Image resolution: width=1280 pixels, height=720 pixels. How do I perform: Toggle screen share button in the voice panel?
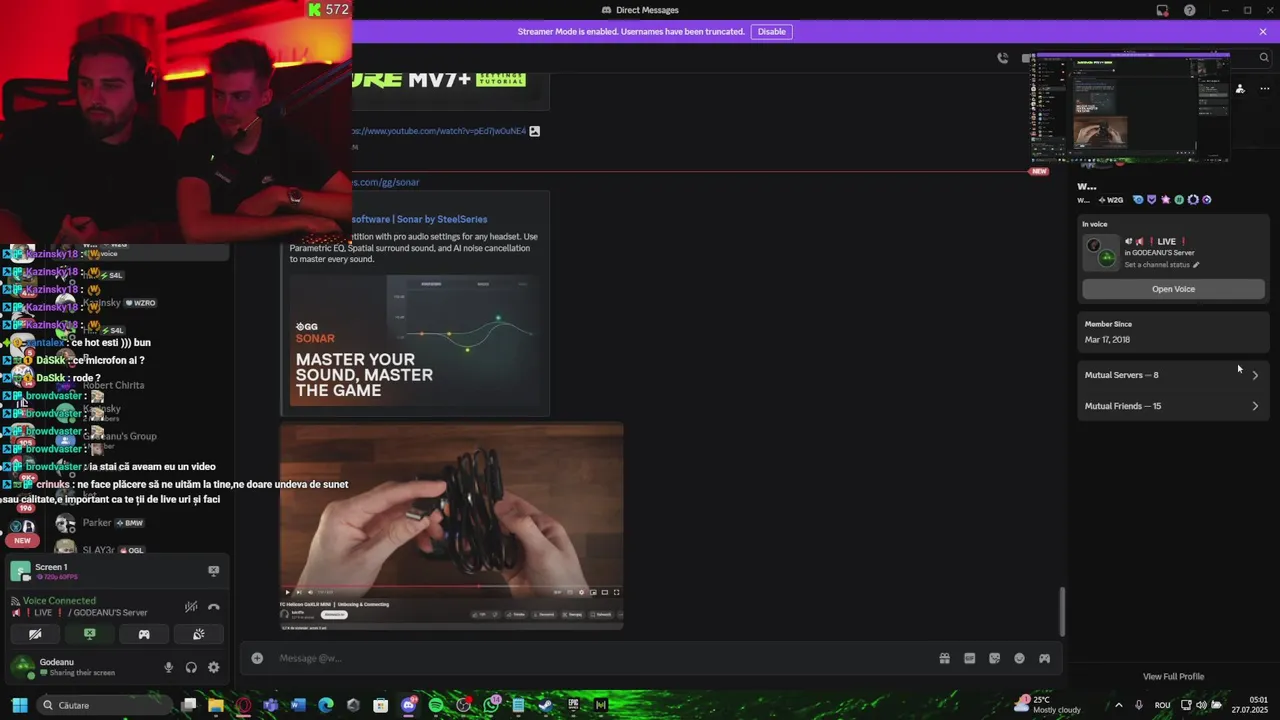(x=89, y=634)
